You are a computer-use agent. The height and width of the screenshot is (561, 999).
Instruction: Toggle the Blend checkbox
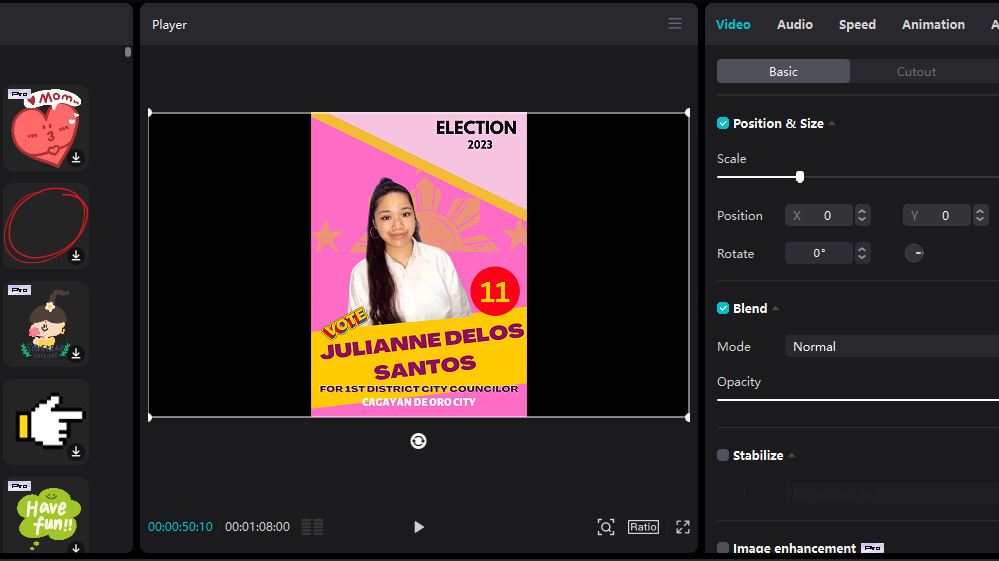pos(722,308)
